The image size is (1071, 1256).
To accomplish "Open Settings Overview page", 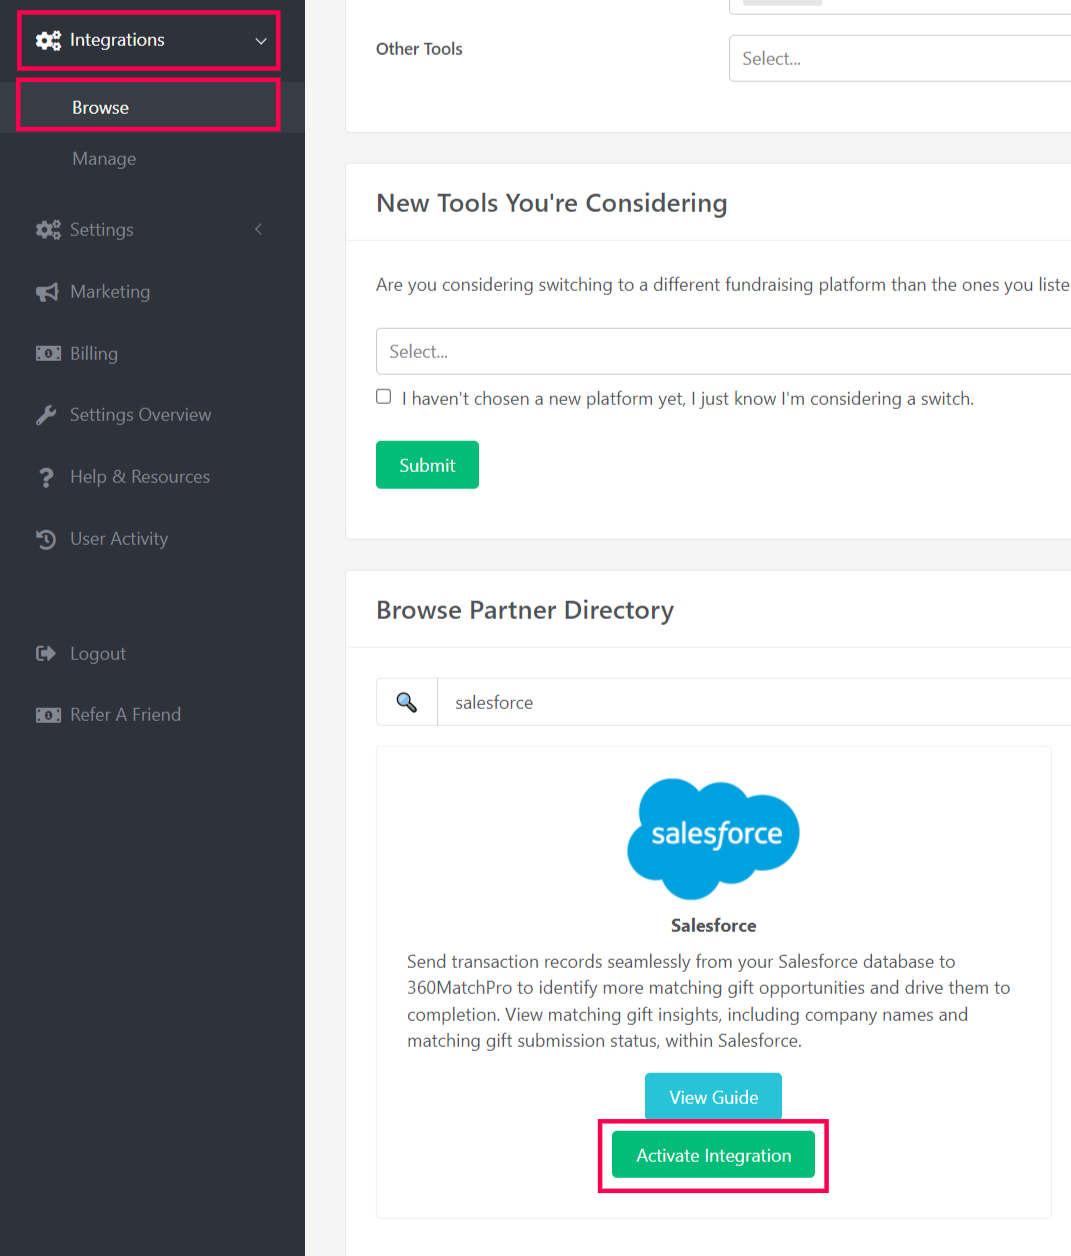I will click(x=140, y=415).
